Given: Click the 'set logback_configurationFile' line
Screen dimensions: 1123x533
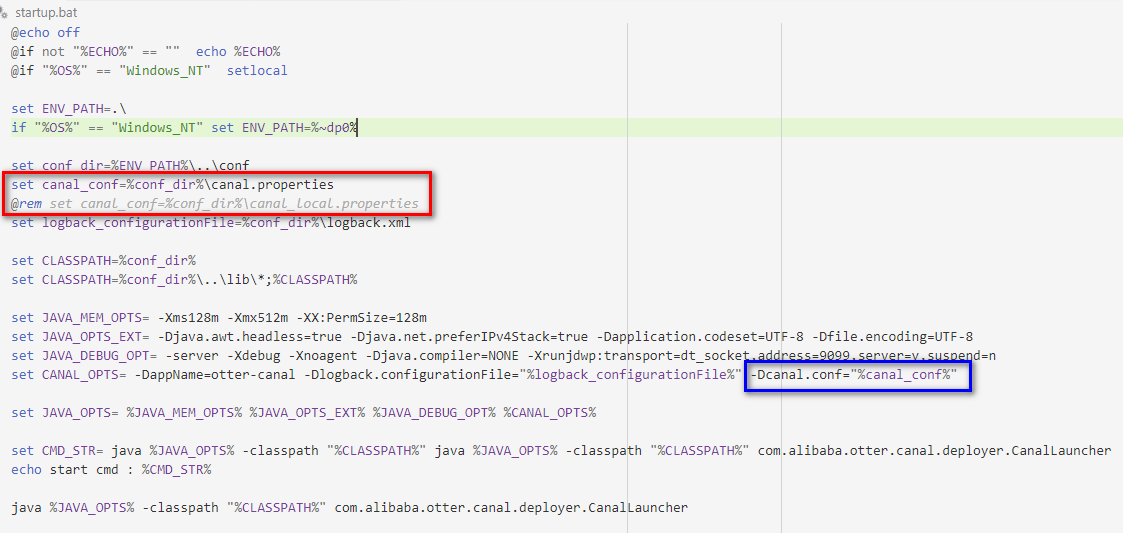Looking at the screenshot, I should (211, 223).
